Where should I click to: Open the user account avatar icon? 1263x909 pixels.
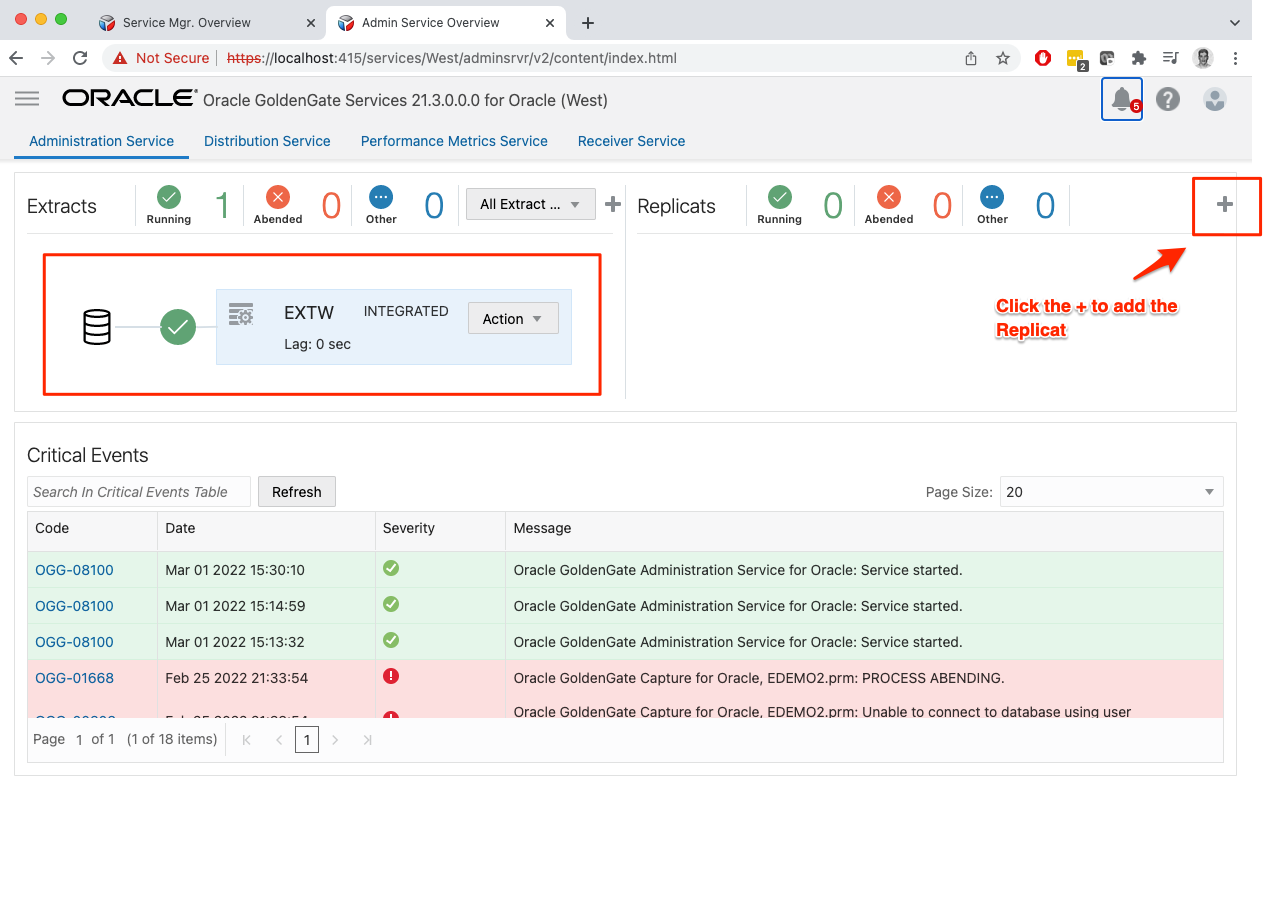pos(1214,99)
